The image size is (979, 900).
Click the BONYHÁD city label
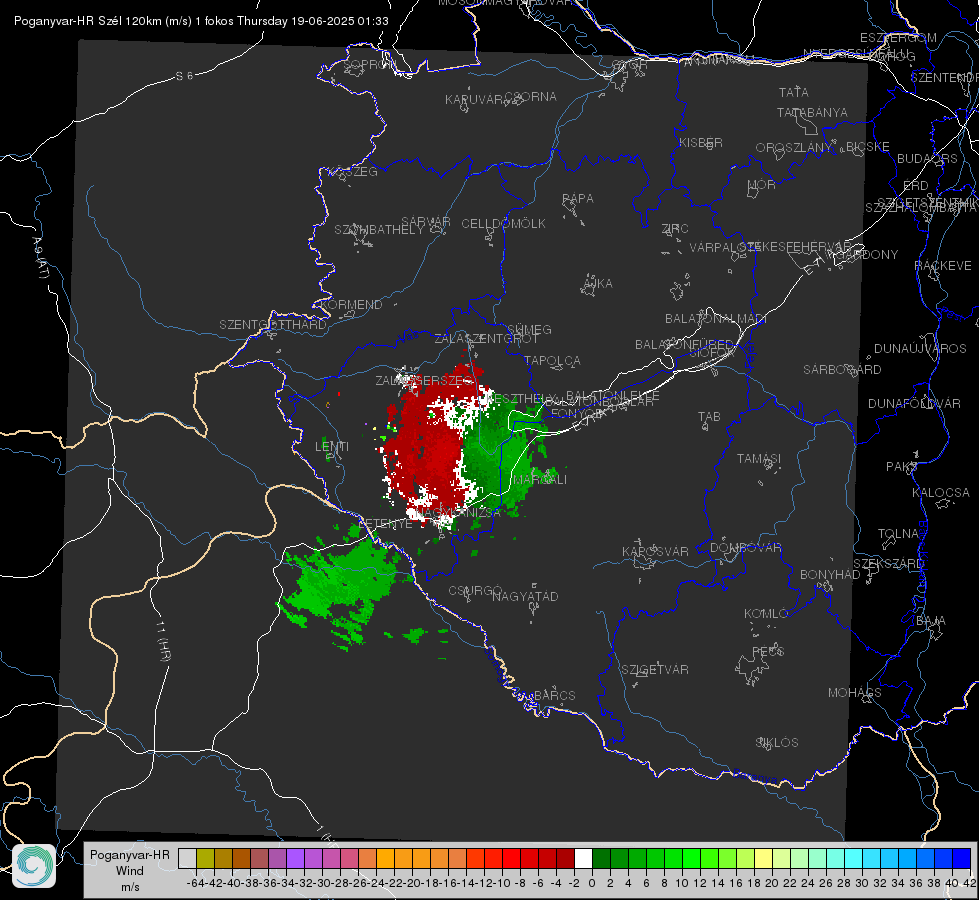(x=830, y=575)
